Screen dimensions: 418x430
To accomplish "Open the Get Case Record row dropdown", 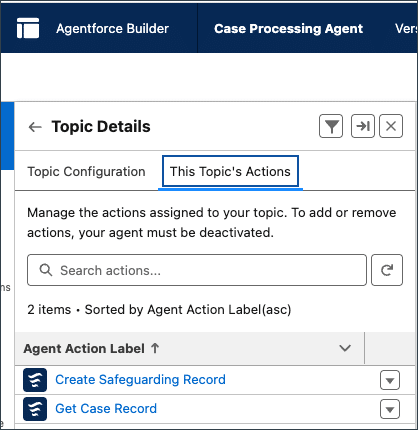I will point(390,409).
